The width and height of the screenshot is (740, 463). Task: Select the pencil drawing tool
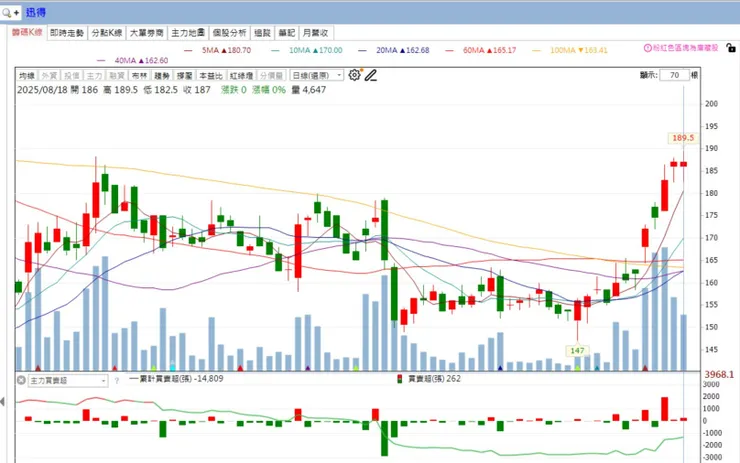370,75
